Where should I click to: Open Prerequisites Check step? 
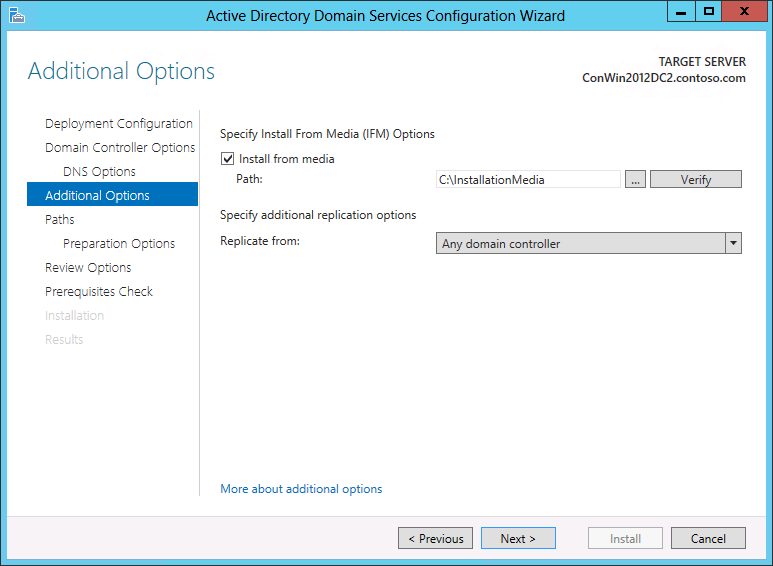click(99, 291)
